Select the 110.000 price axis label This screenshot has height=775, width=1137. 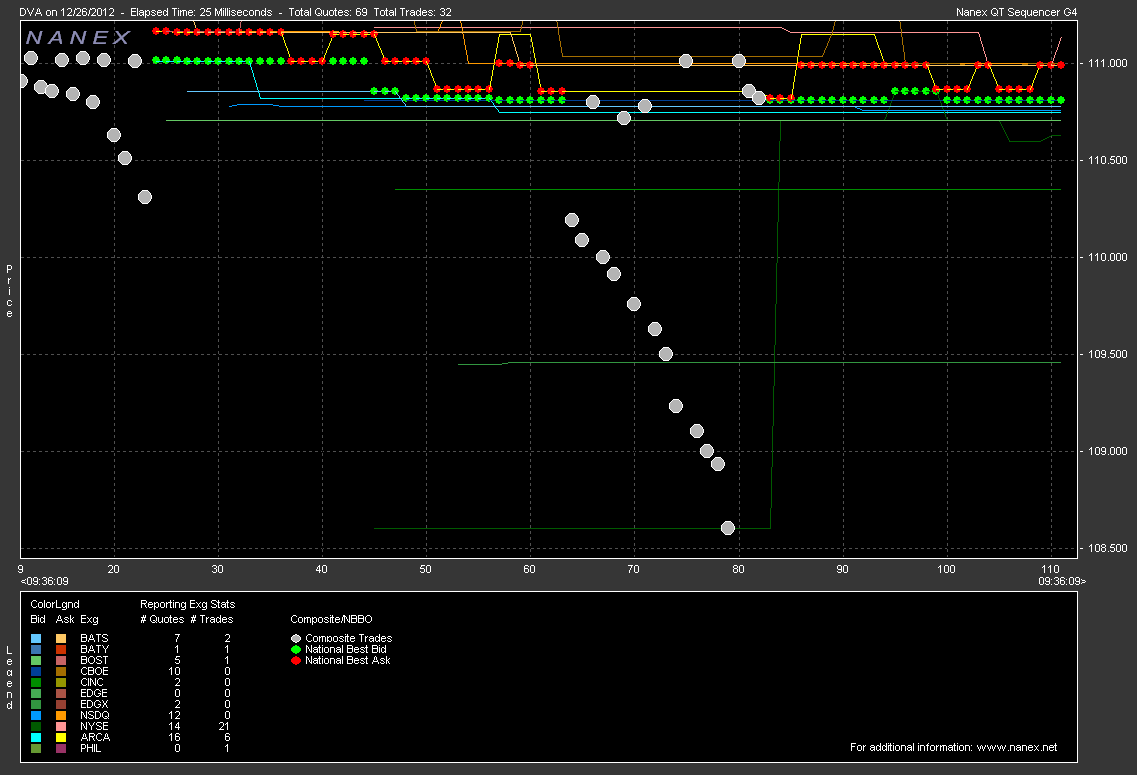(x=1107, y=257)
